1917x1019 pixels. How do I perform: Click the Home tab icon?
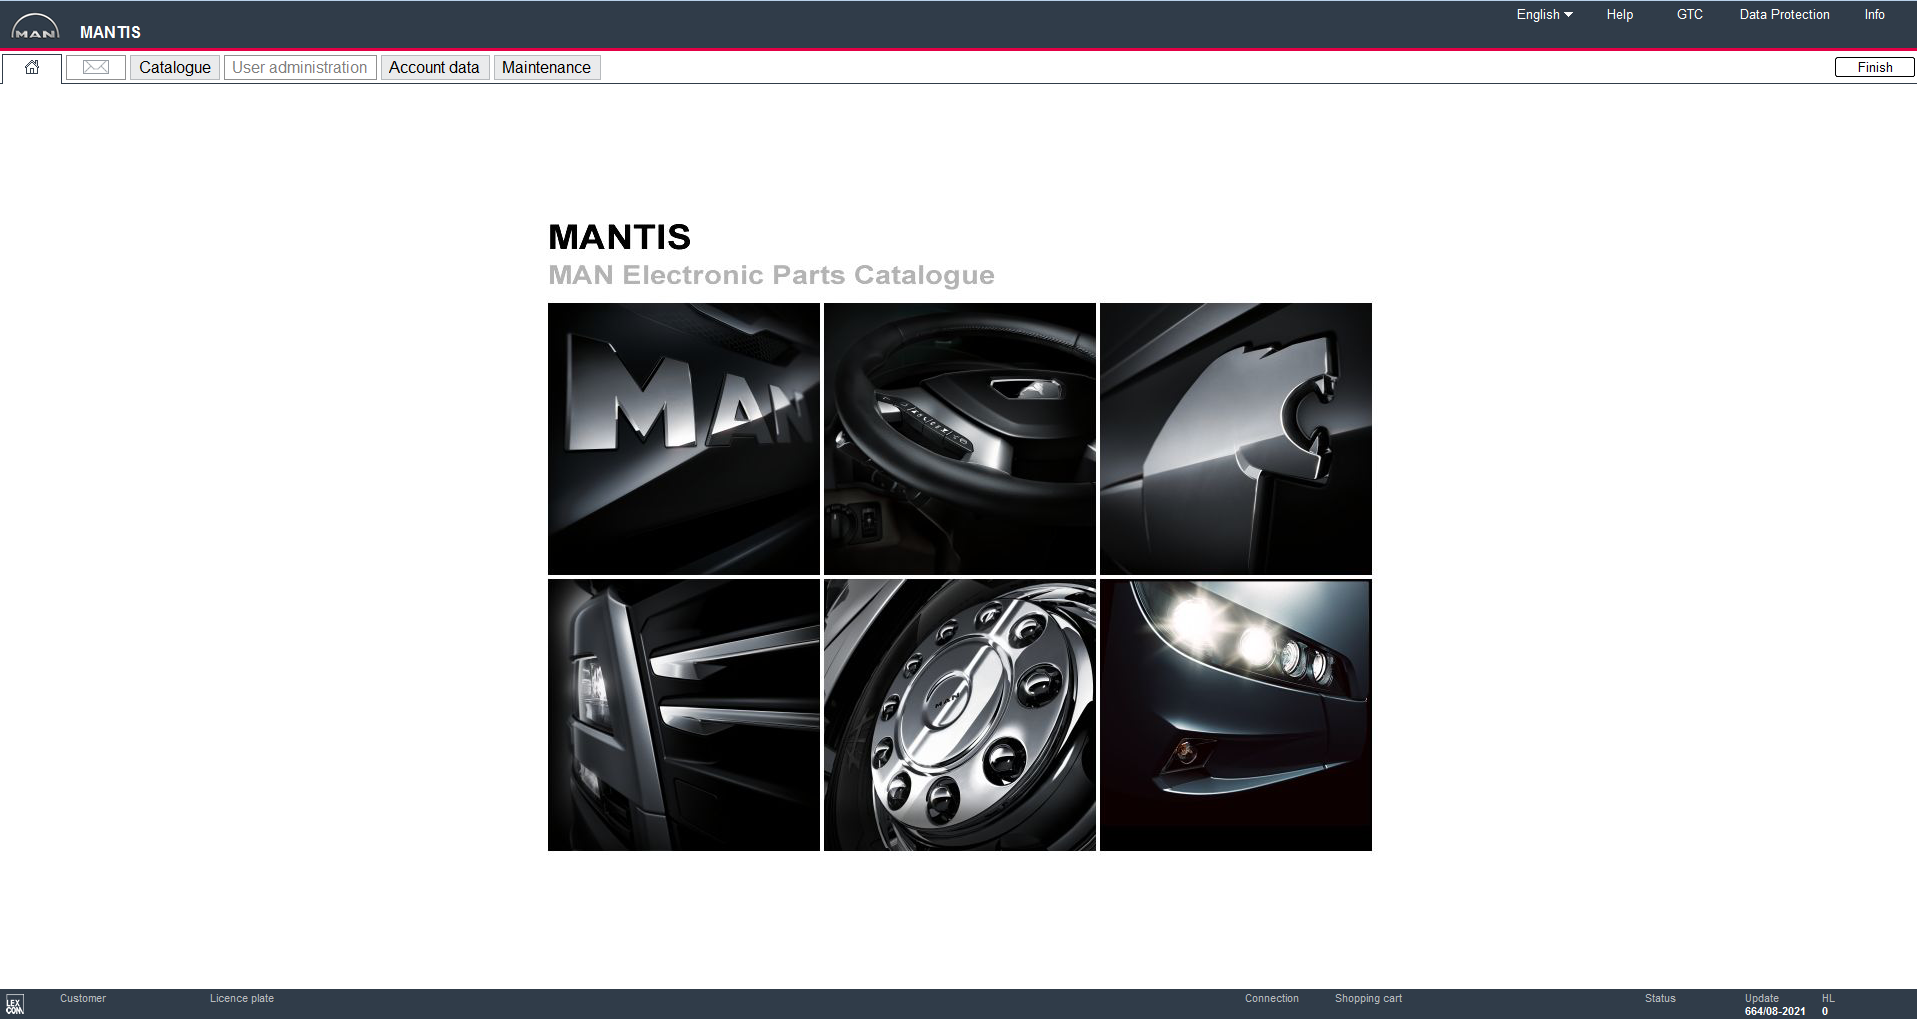click(x=31, y=67)
